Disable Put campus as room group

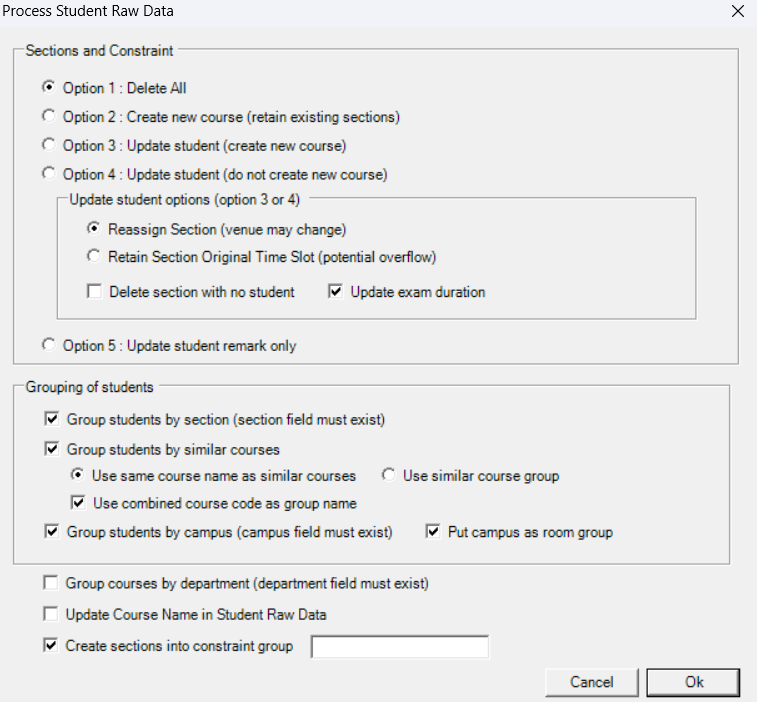[433, 532]
